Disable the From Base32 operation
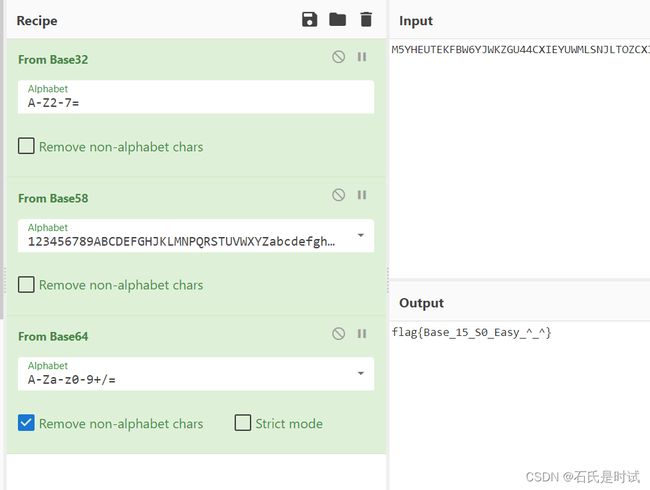Screen dimensions: 650x490 pos(338,57)
